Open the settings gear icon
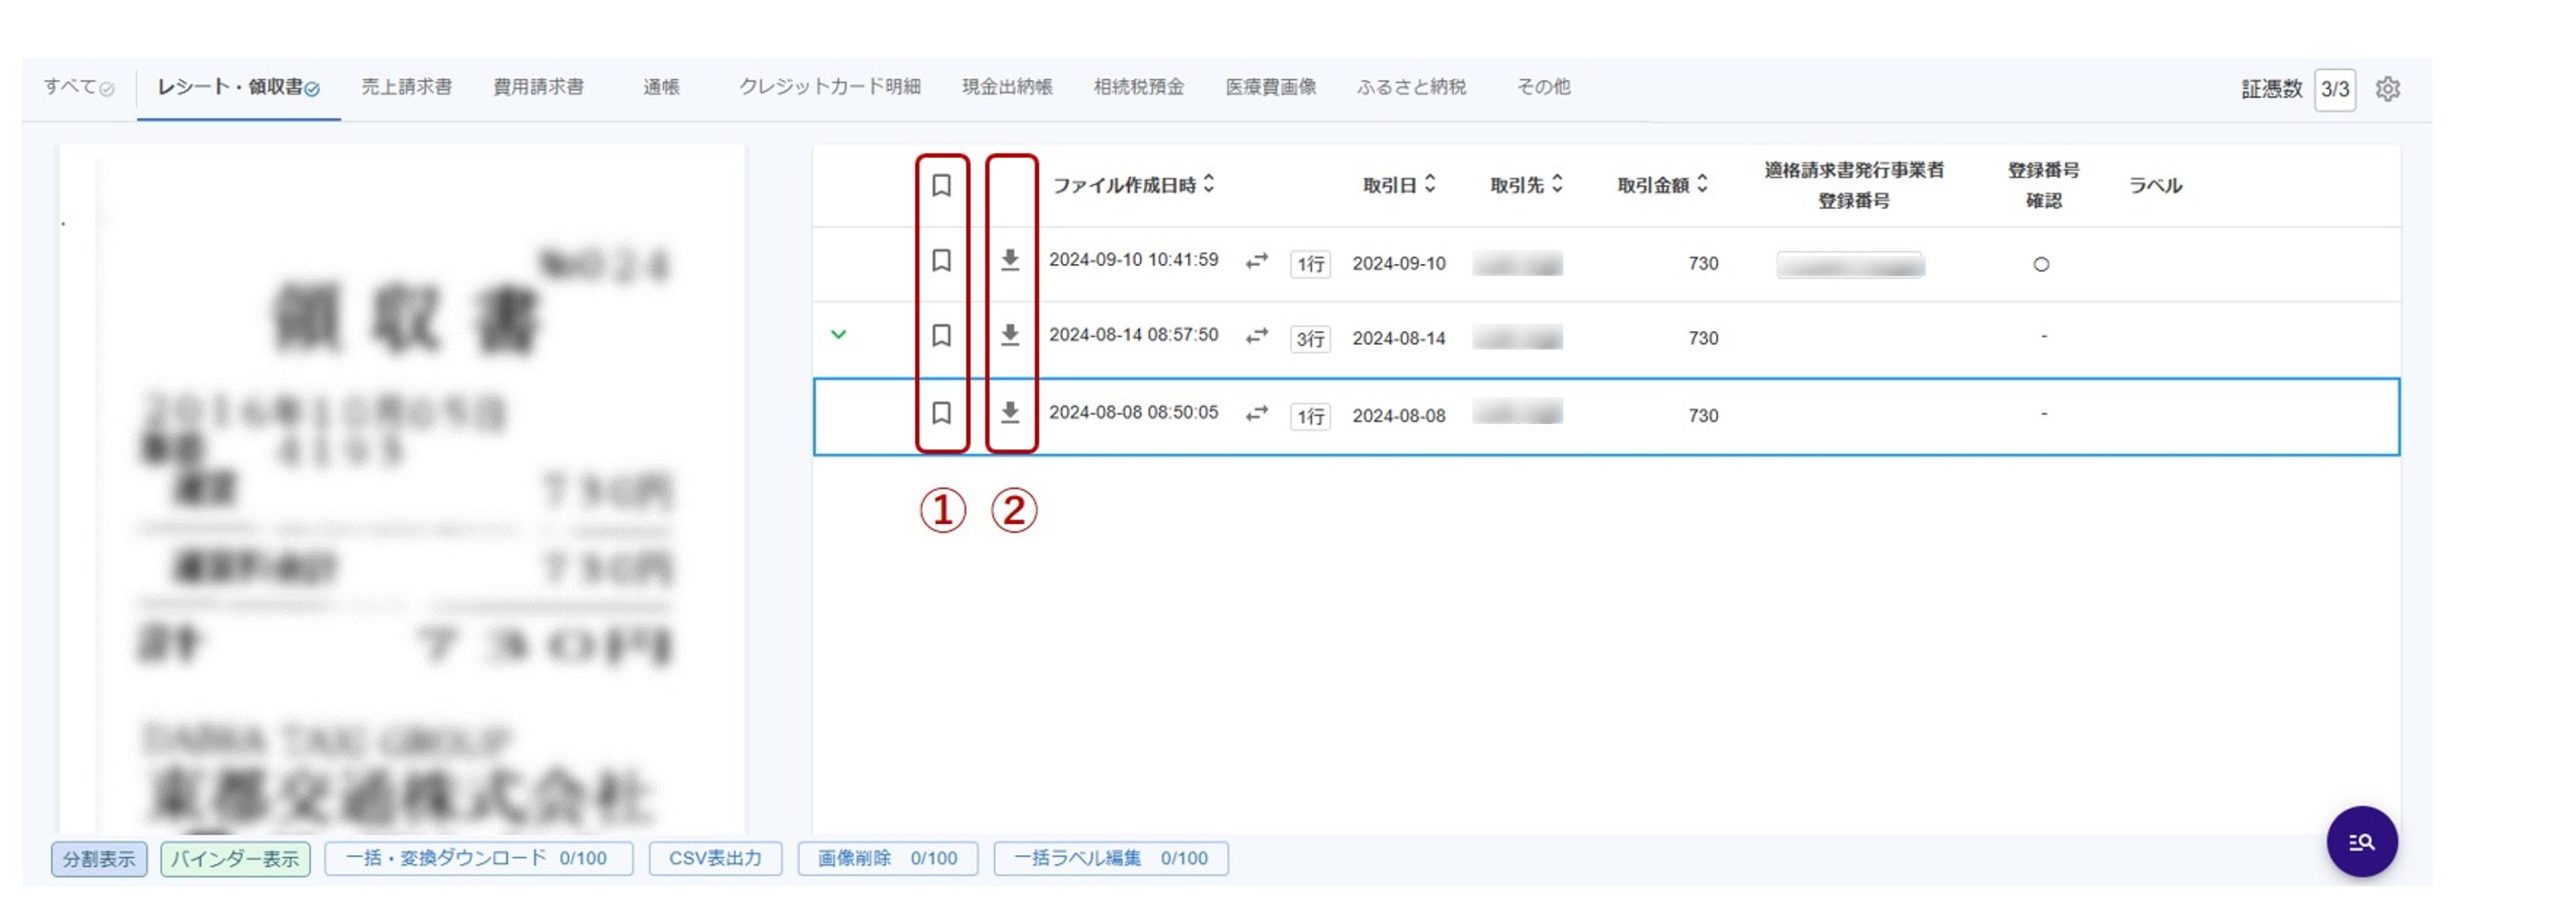The height and width of the screenshot is (908, 2560). click(2387, 89)
